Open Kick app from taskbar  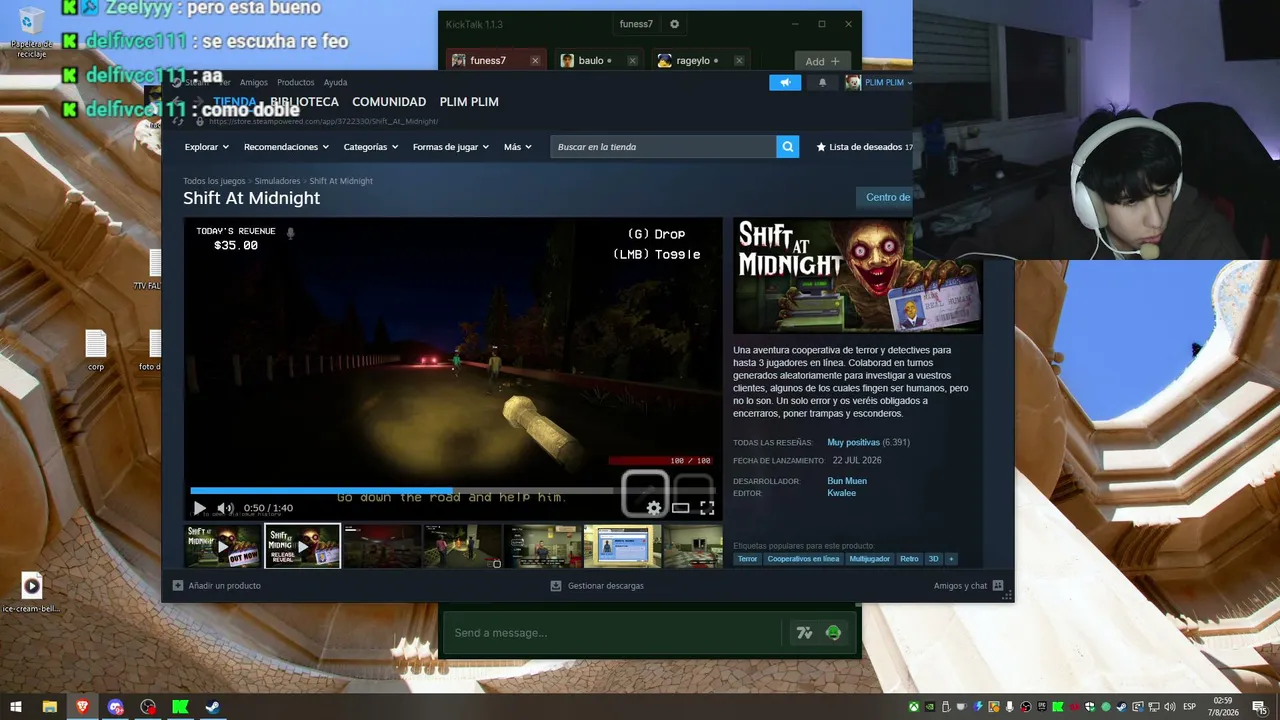180,707
